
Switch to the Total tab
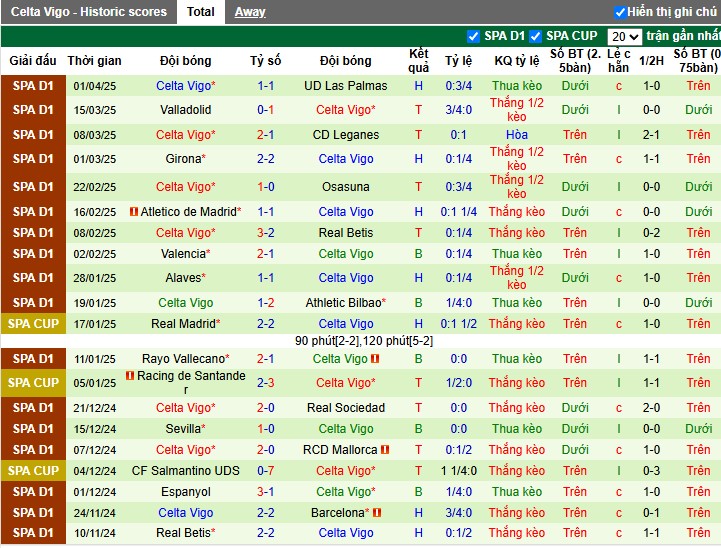[200, 11]
